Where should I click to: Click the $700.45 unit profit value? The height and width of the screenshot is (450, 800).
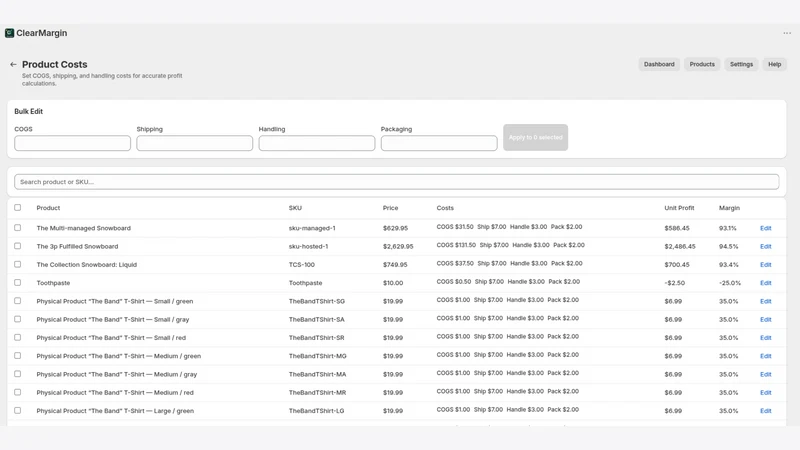coord(677,265)
